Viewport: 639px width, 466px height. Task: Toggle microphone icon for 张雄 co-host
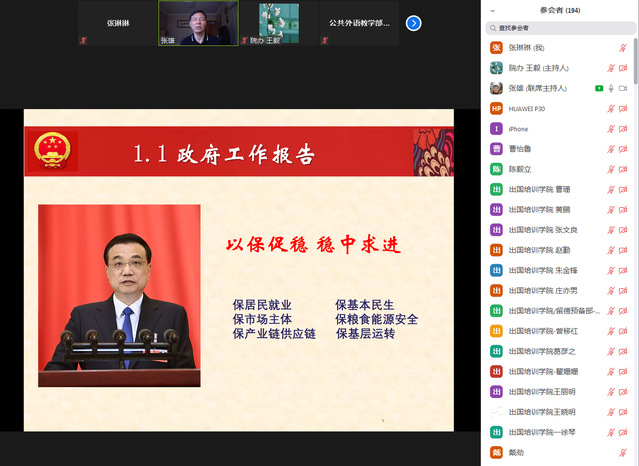click(x=610, y=88)
